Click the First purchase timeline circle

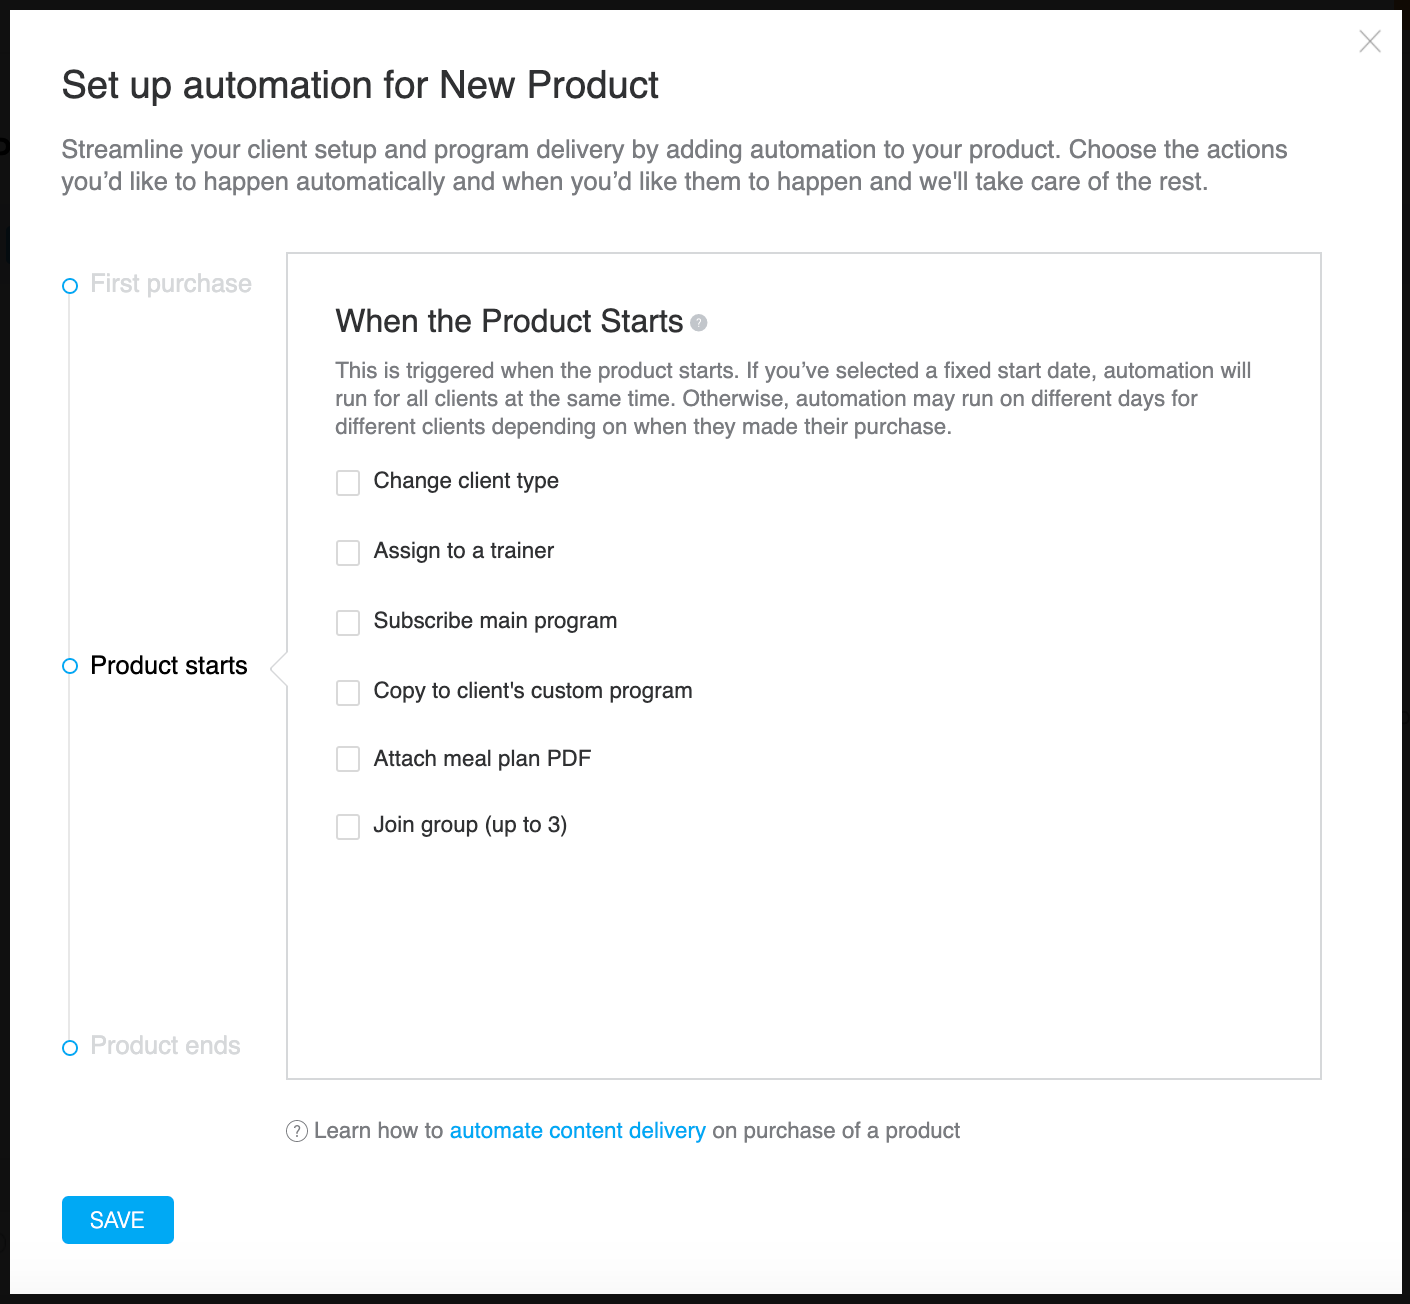(70, 286)
